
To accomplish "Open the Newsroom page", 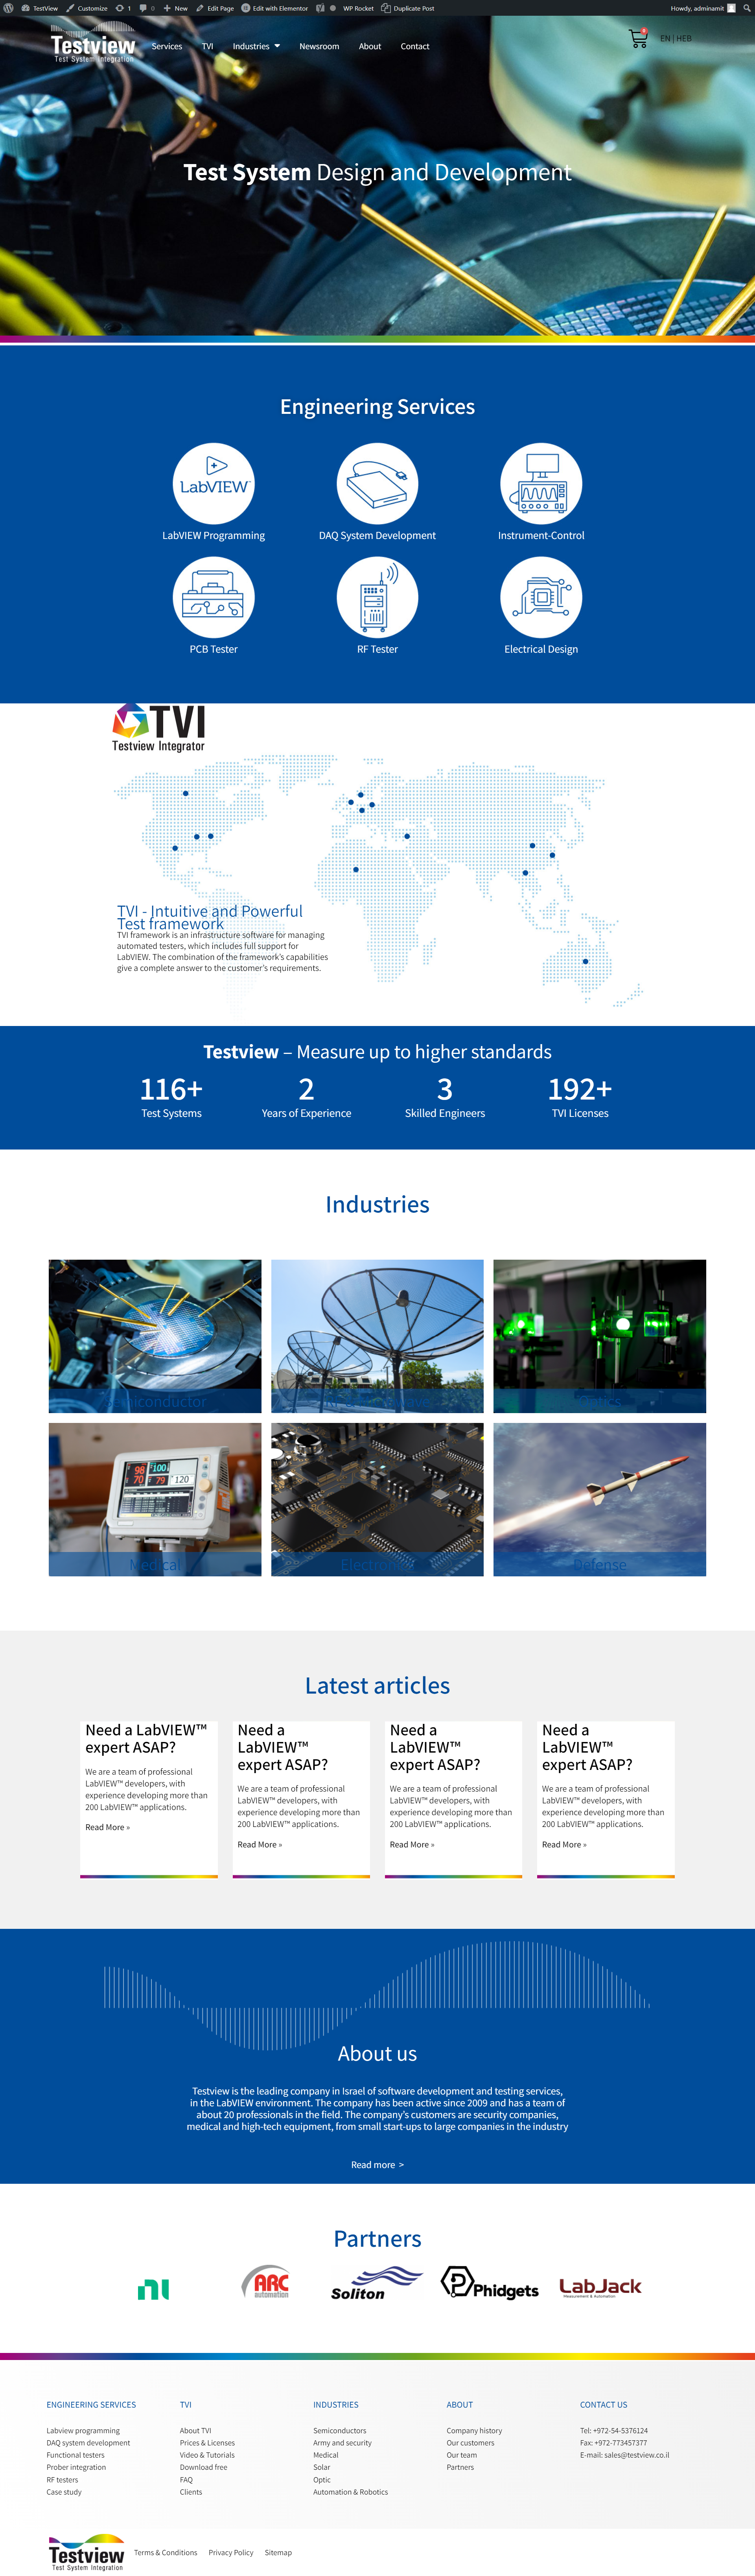I will coord(319,46).
